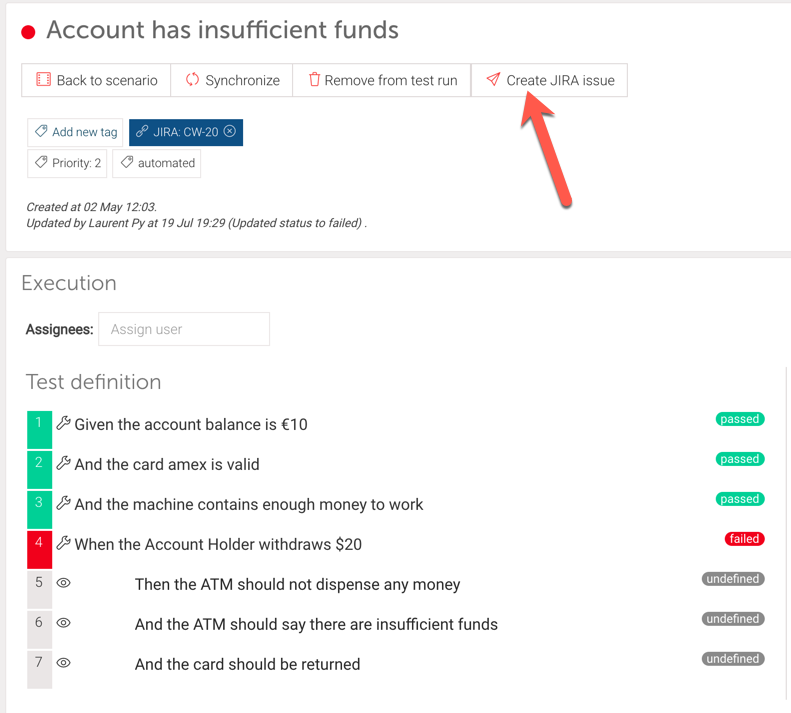Screen dimensions: 791x713
Task: Open the passed status of step 1
Action: [740, 419]
